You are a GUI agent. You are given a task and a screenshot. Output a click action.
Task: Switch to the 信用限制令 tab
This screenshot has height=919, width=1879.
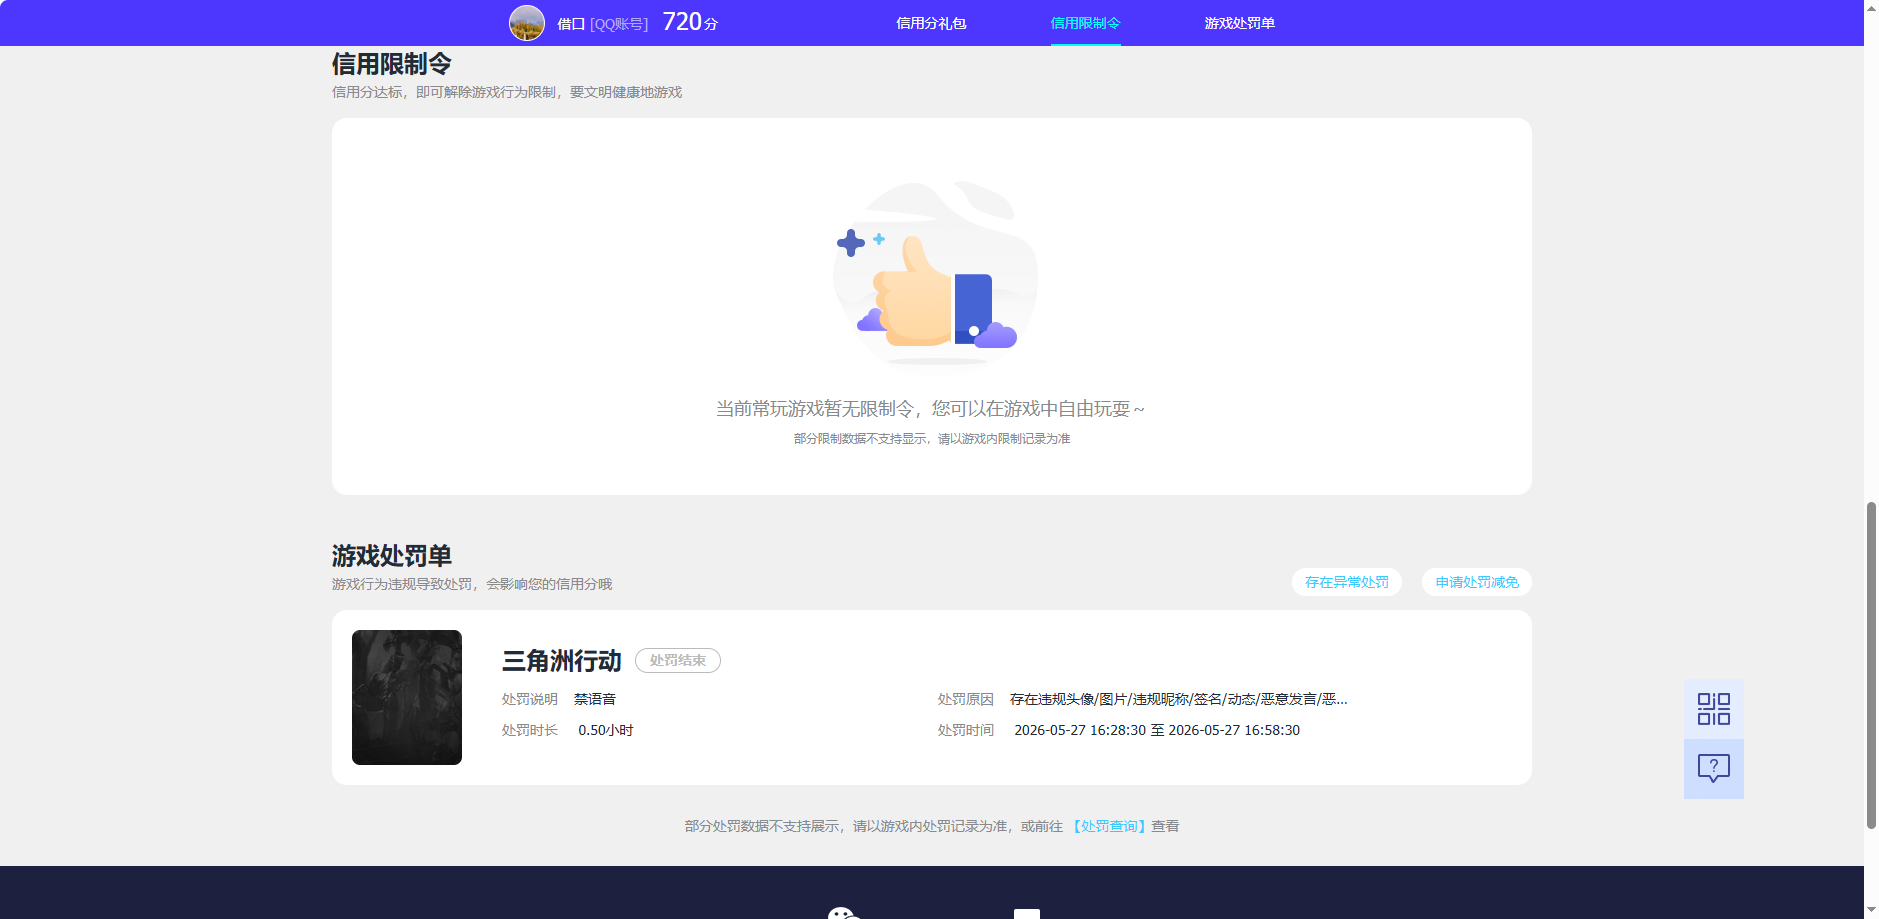click(1085, 23)
